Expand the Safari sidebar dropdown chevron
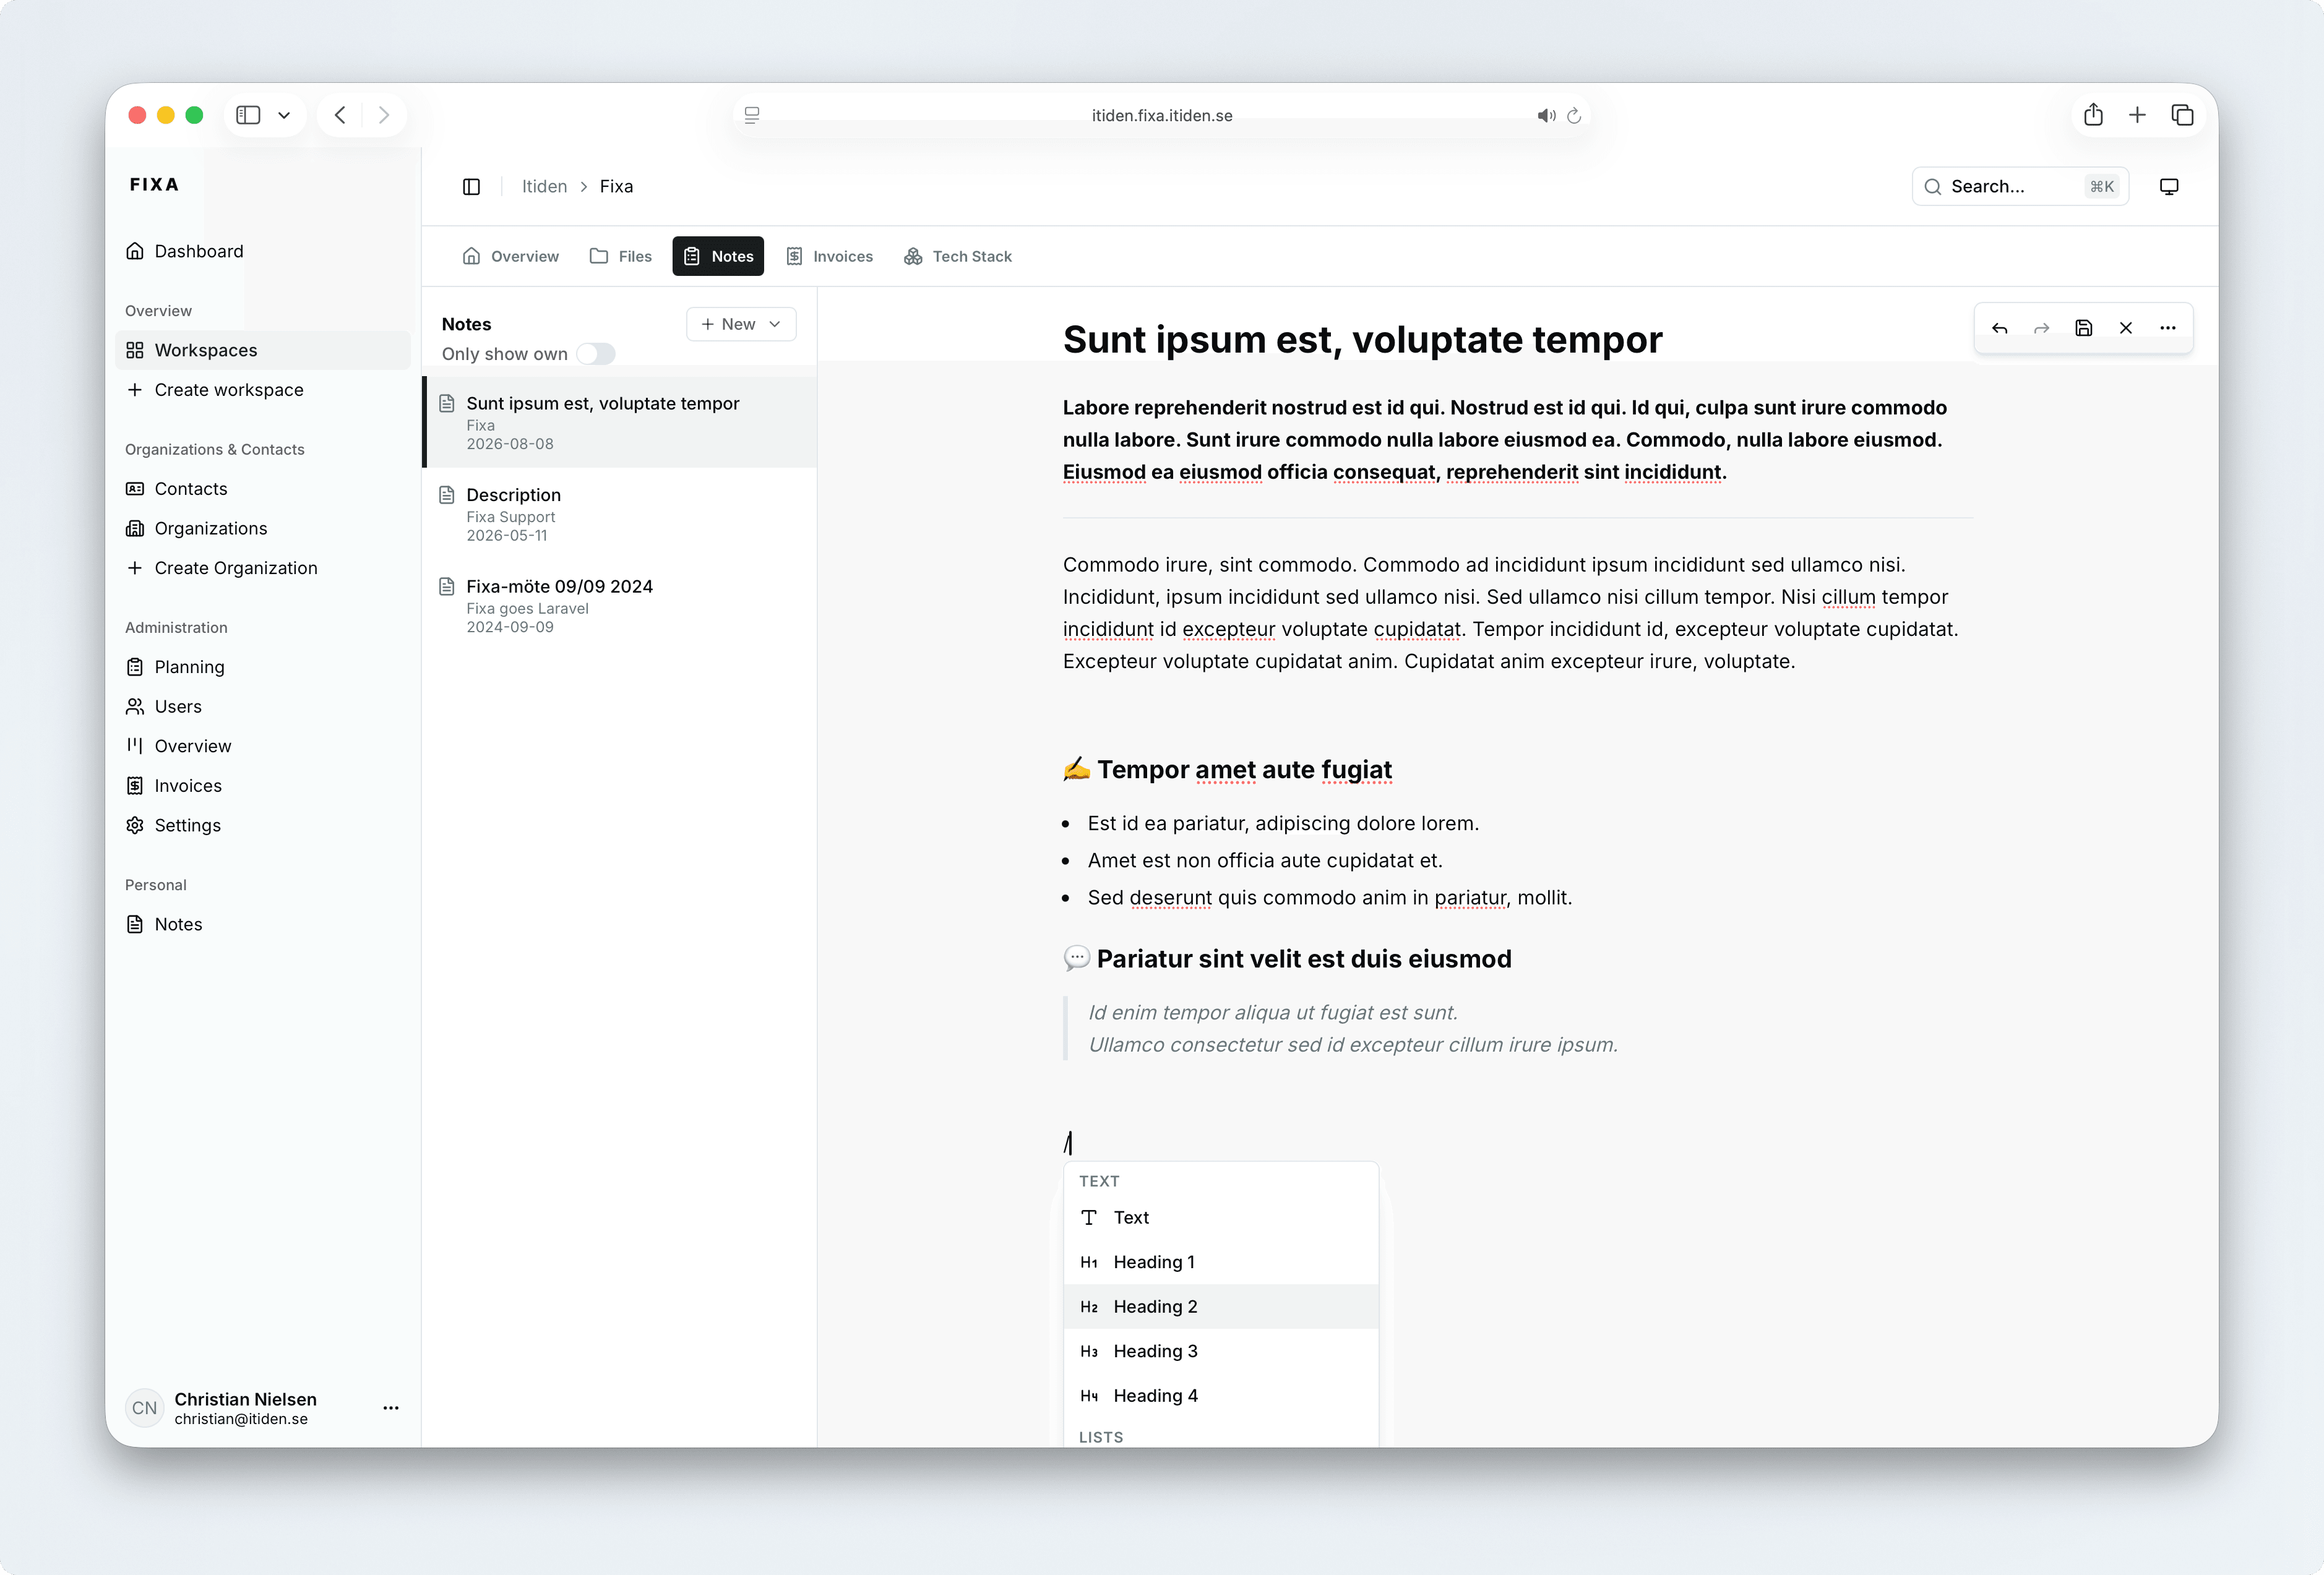This screenshot has width=2324, height=1575. [x=284, y=115]
